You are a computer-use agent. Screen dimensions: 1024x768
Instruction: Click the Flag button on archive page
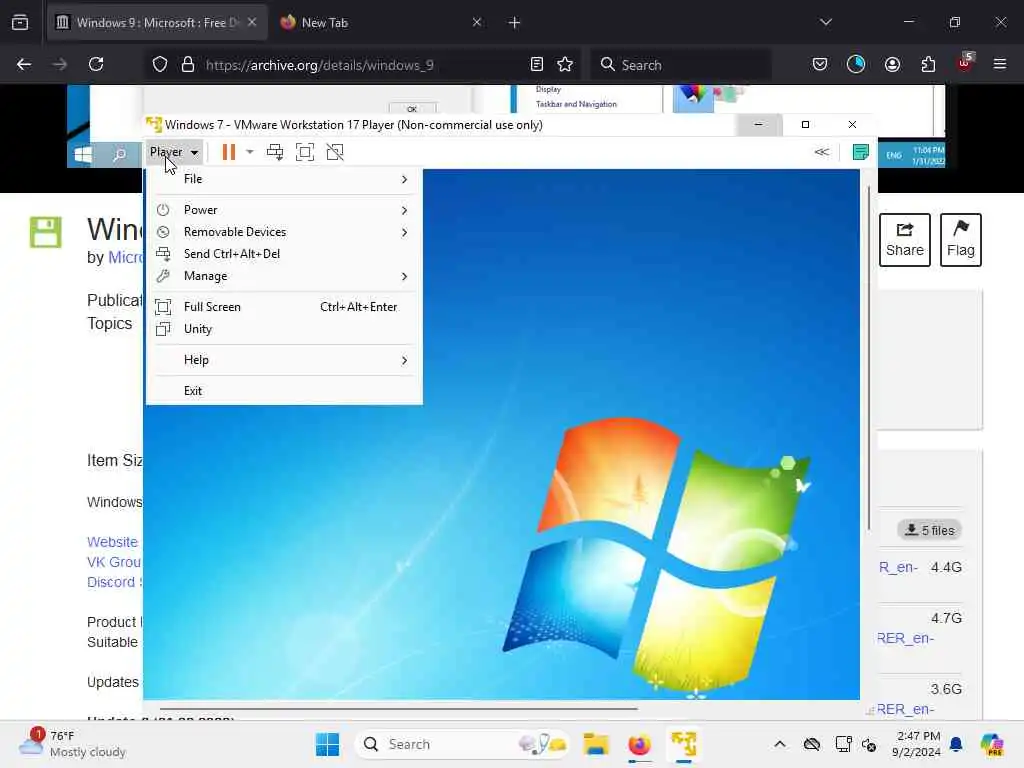pos(961,240)
